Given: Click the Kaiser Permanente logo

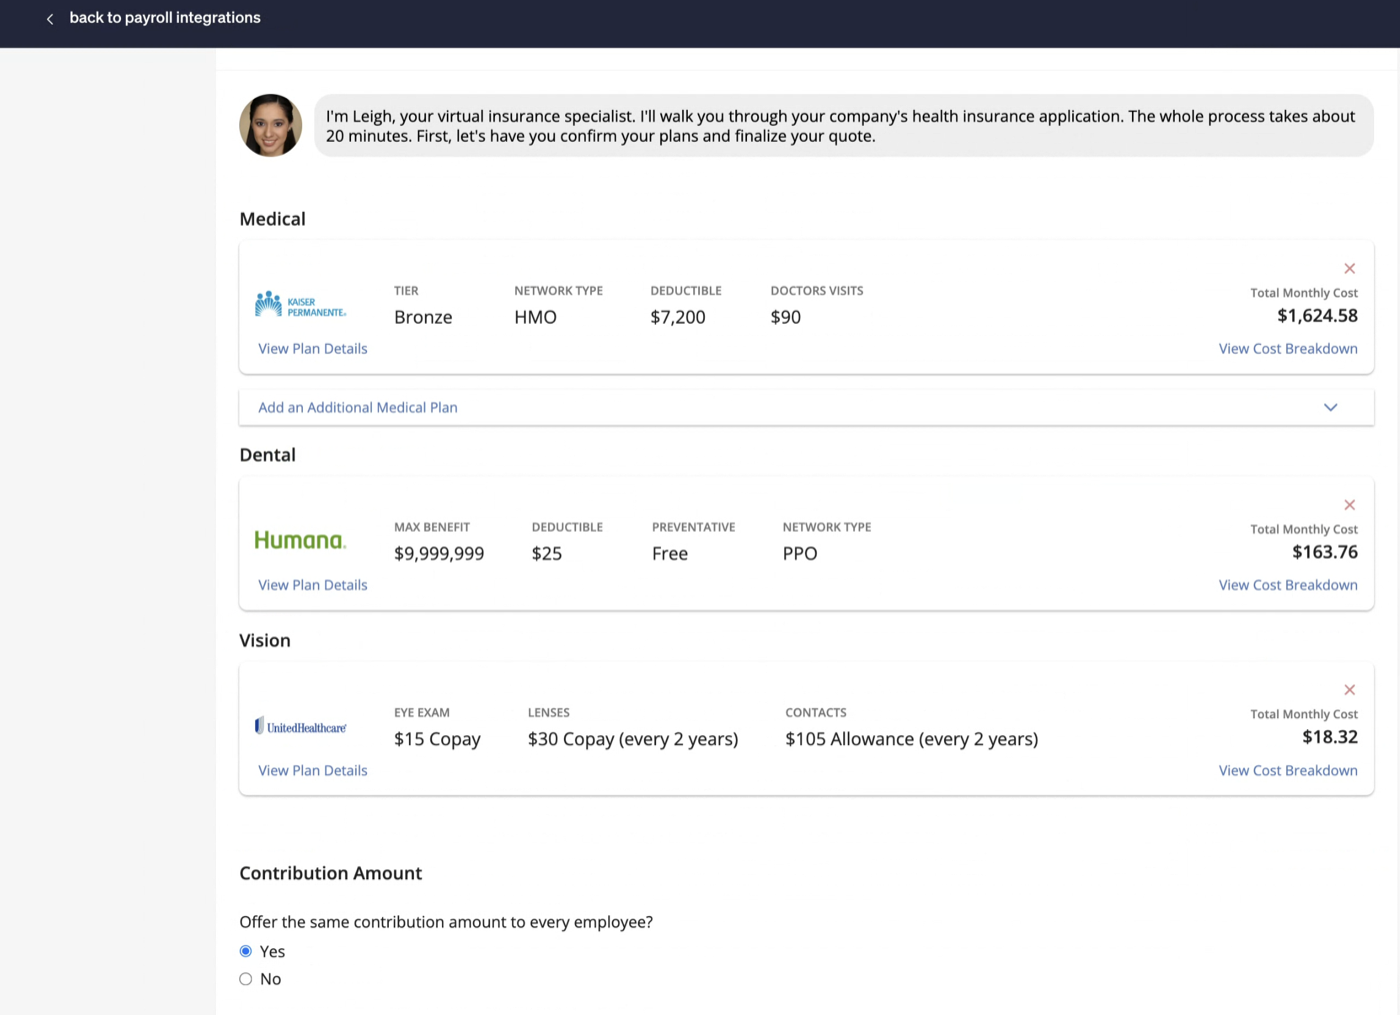Looking at the screenshot, I should pos(301,305).
